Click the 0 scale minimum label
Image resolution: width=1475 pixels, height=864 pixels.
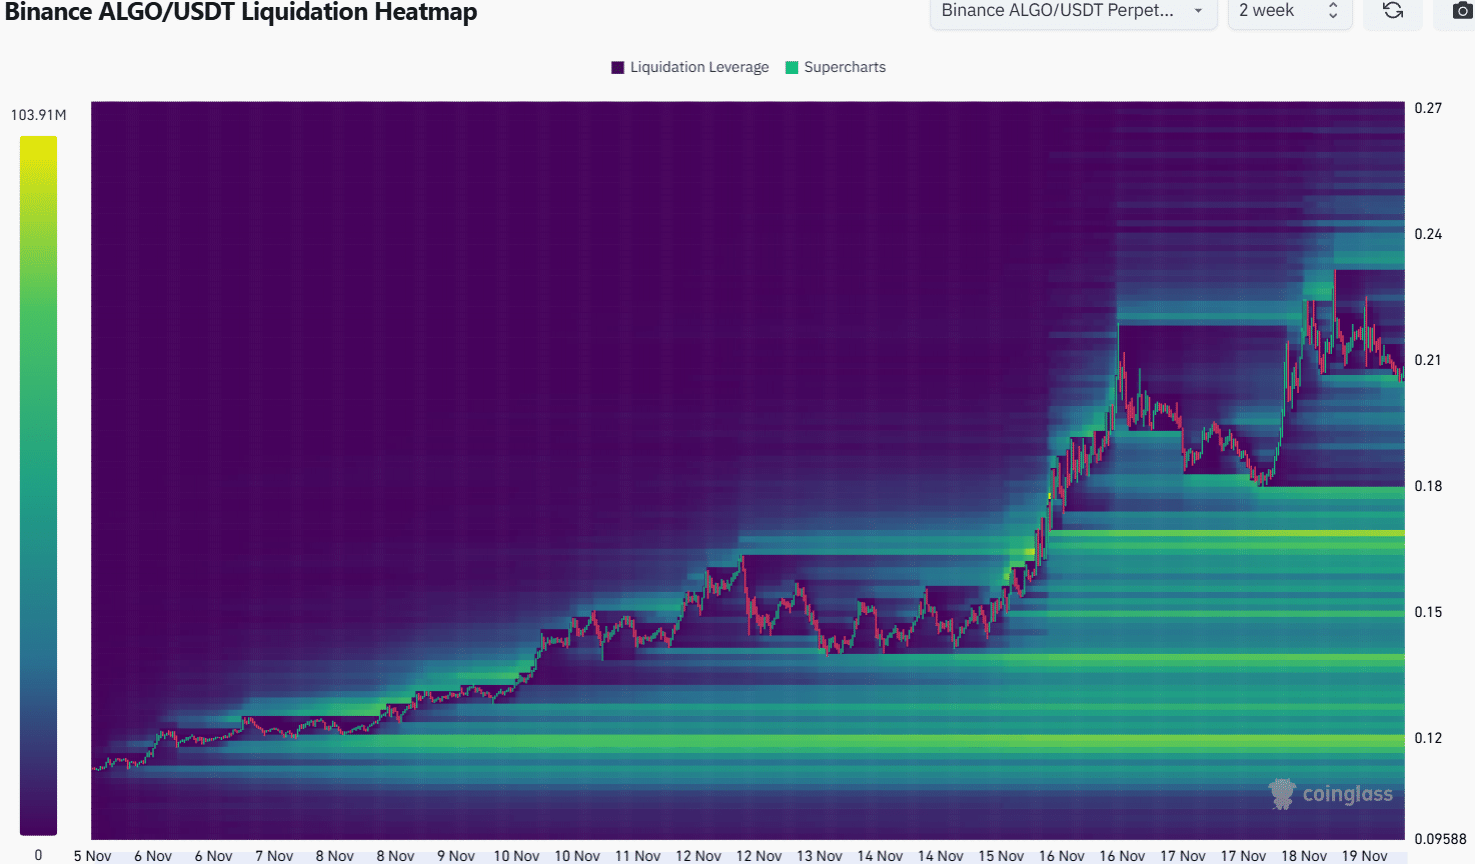click(38, 855)
